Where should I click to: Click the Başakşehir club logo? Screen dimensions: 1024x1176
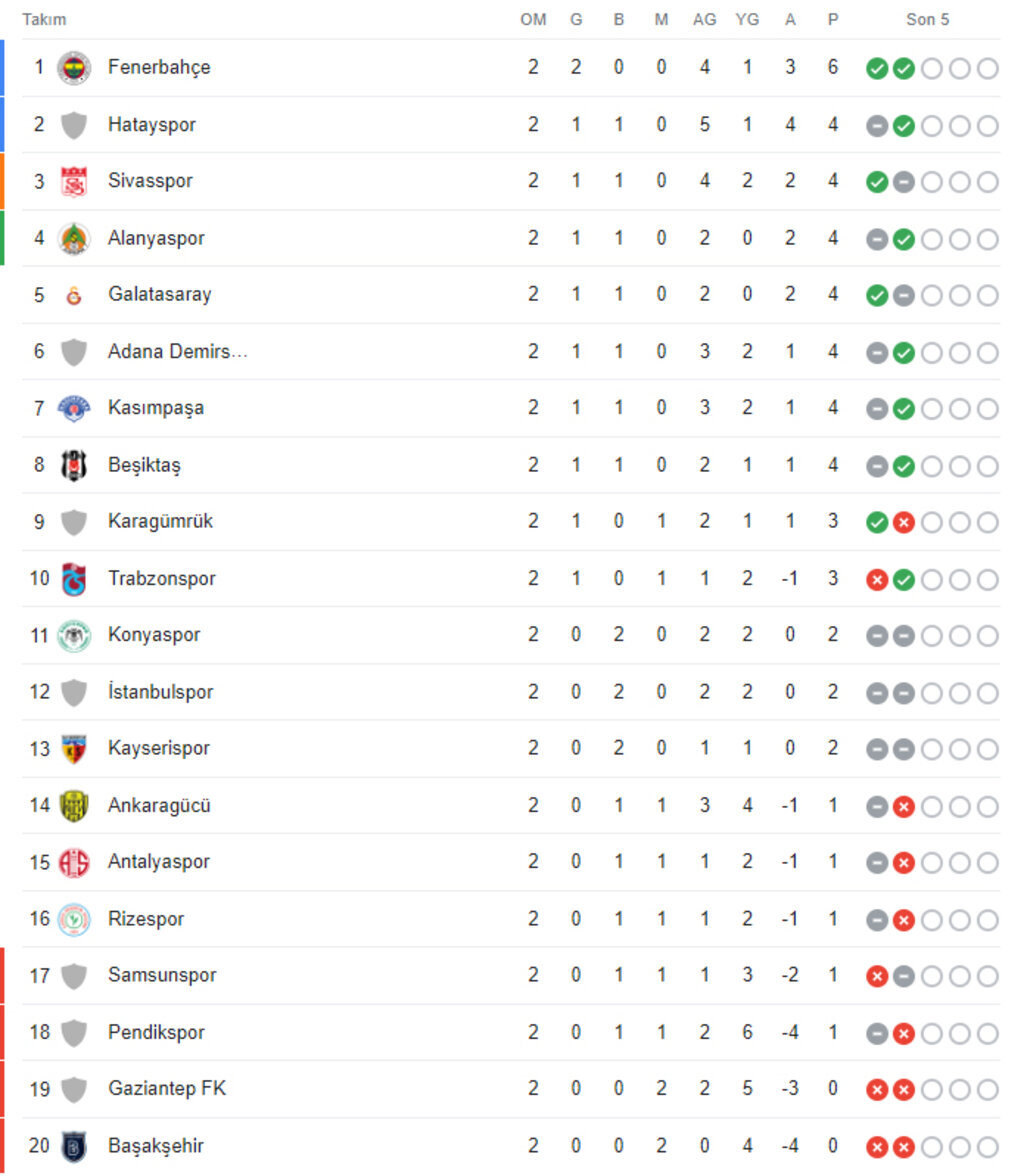pyautogui.click(x=74, y=1145)
